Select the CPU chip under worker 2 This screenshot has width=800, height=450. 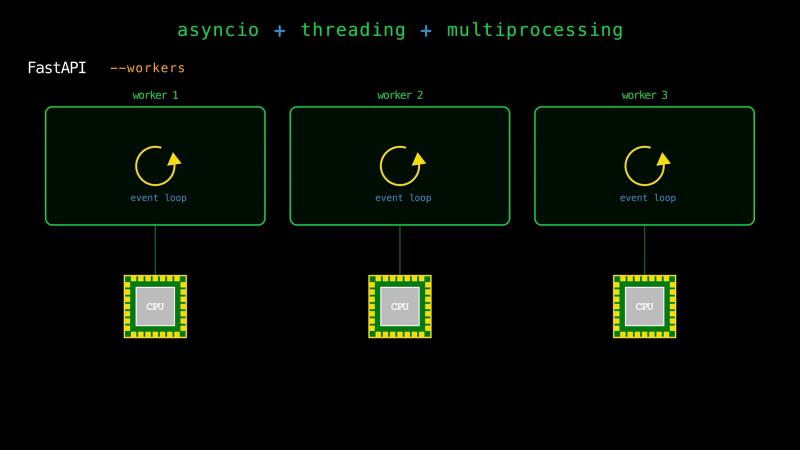[400, 306]
